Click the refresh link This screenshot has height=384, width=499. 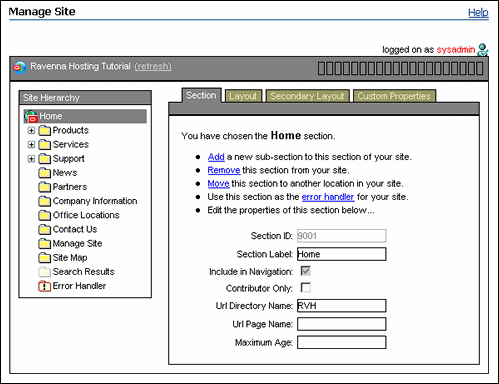[x=153, y=66]
